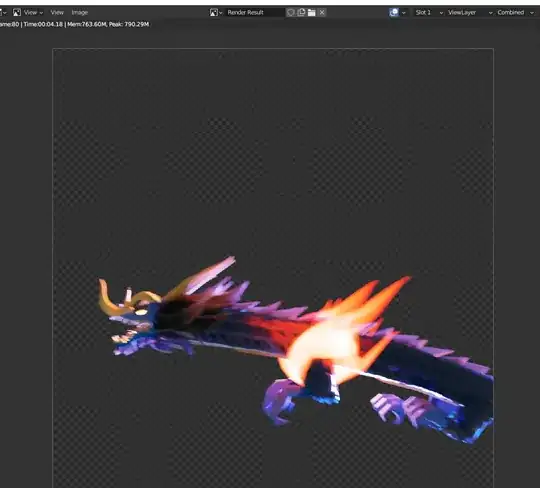The image size is (540, 488).
Task: Open the View menu in the header
Action: 57,12
